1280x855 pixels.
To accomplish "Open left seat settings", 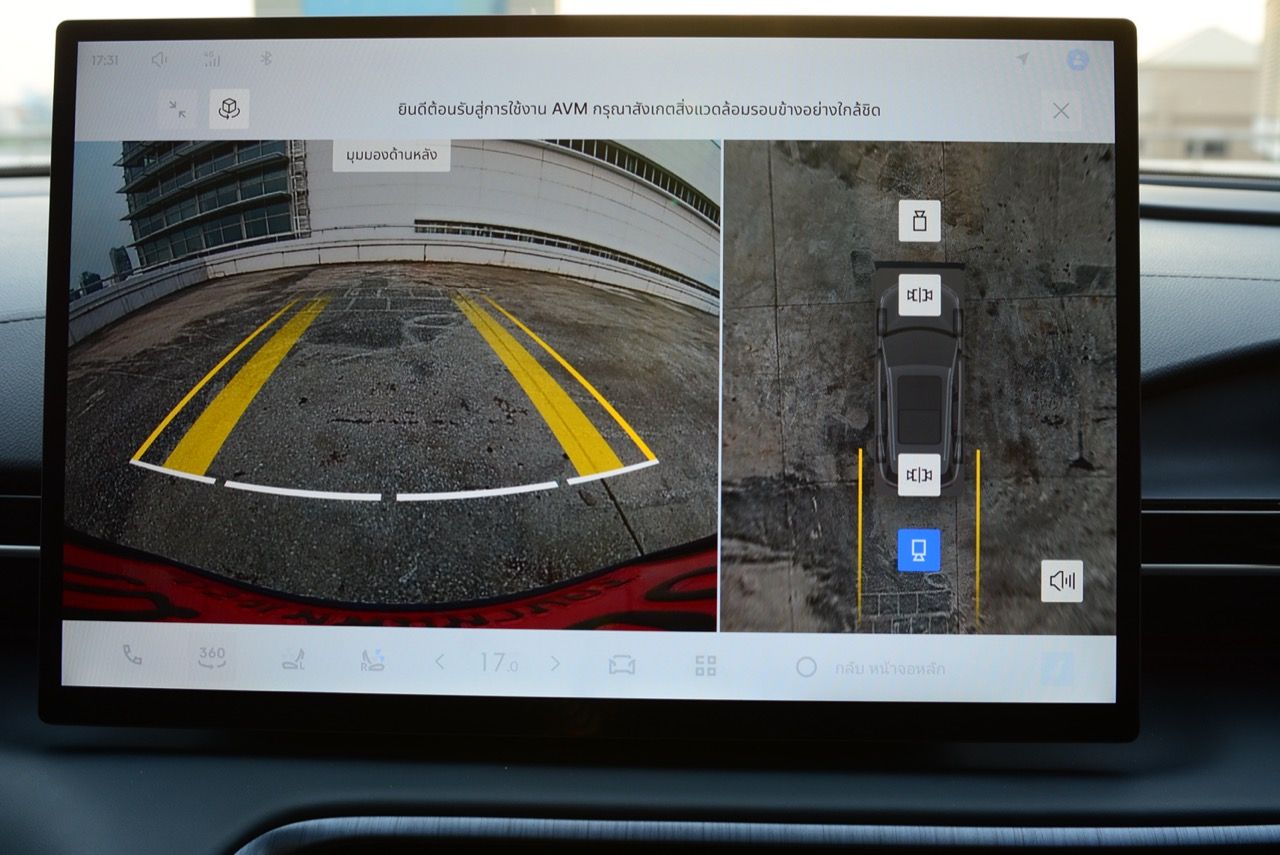I will [x=293, y=660].
